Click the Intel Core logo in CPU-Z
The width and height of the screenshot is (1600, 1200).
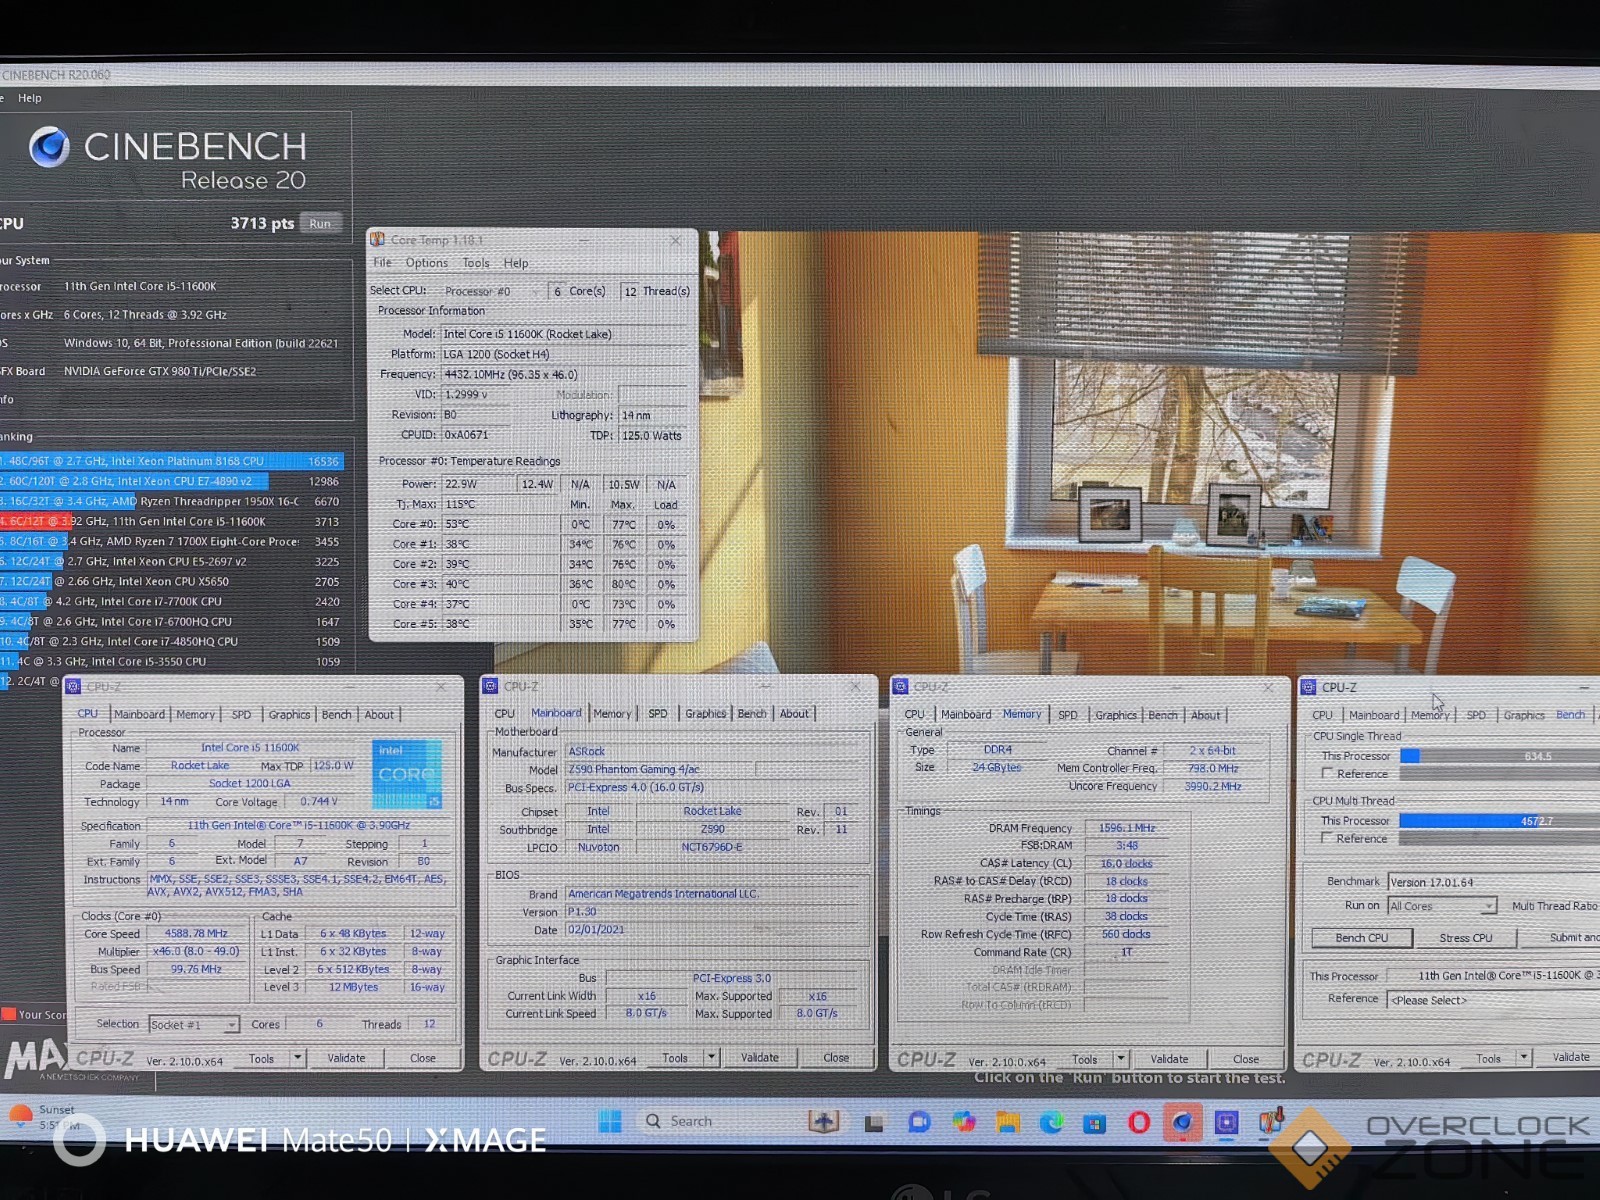click(x=407, y=774)
